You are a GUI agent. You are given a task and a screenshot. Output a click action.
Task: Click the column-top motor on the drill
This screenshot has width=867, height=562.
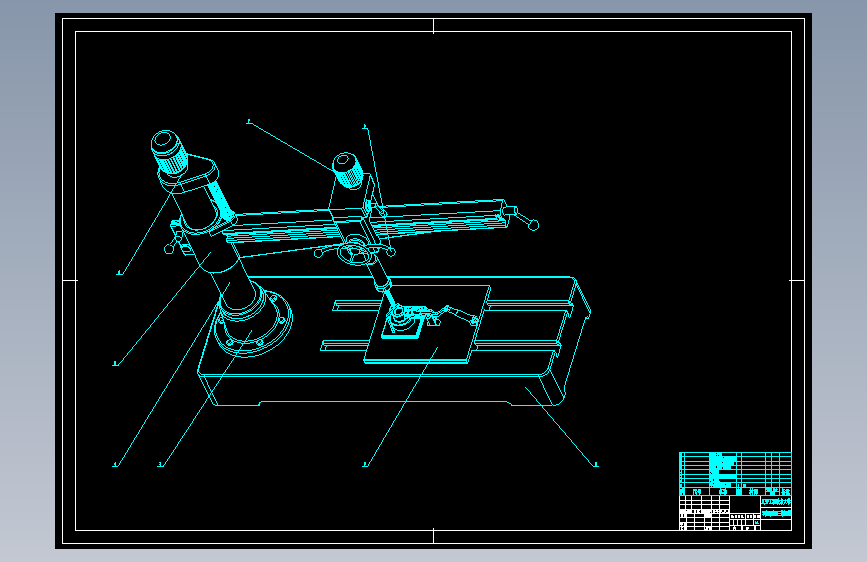pyautogui.click(x=169, y=152)
